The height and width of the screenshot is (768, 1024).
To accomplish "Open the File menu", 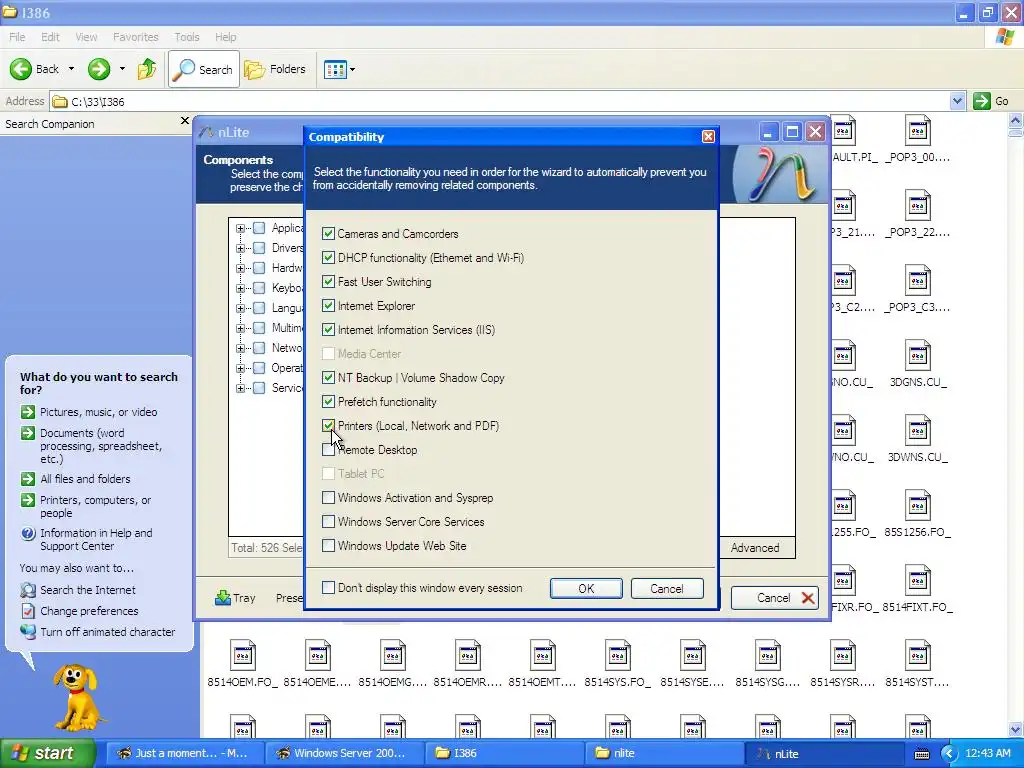I will pos(17,37).
